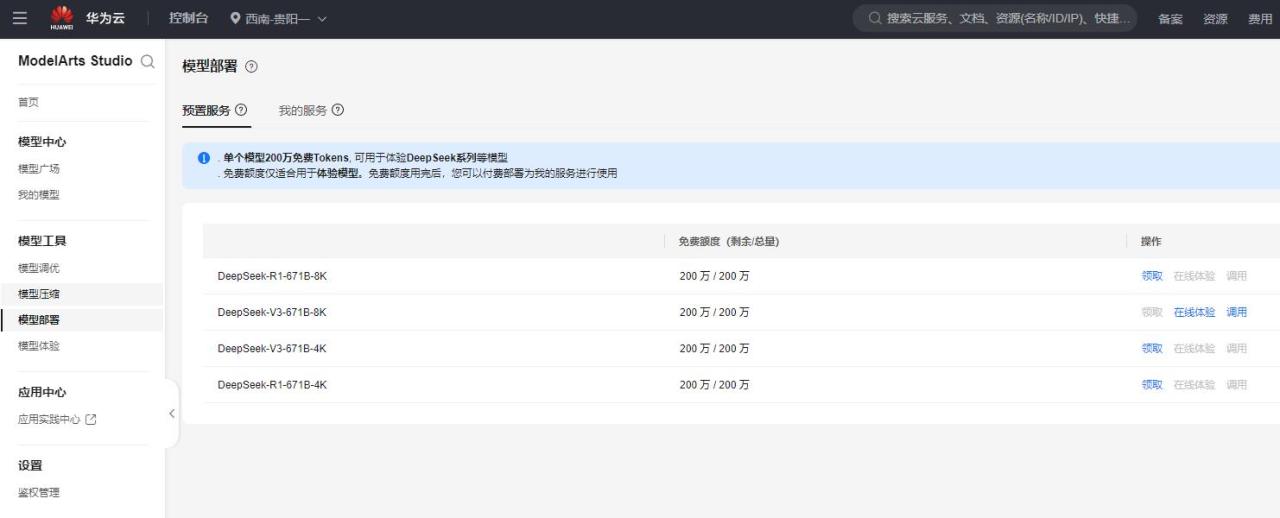Open 我的模型 in the sidebar
1280x518 pixels.
tap(39, 194)
